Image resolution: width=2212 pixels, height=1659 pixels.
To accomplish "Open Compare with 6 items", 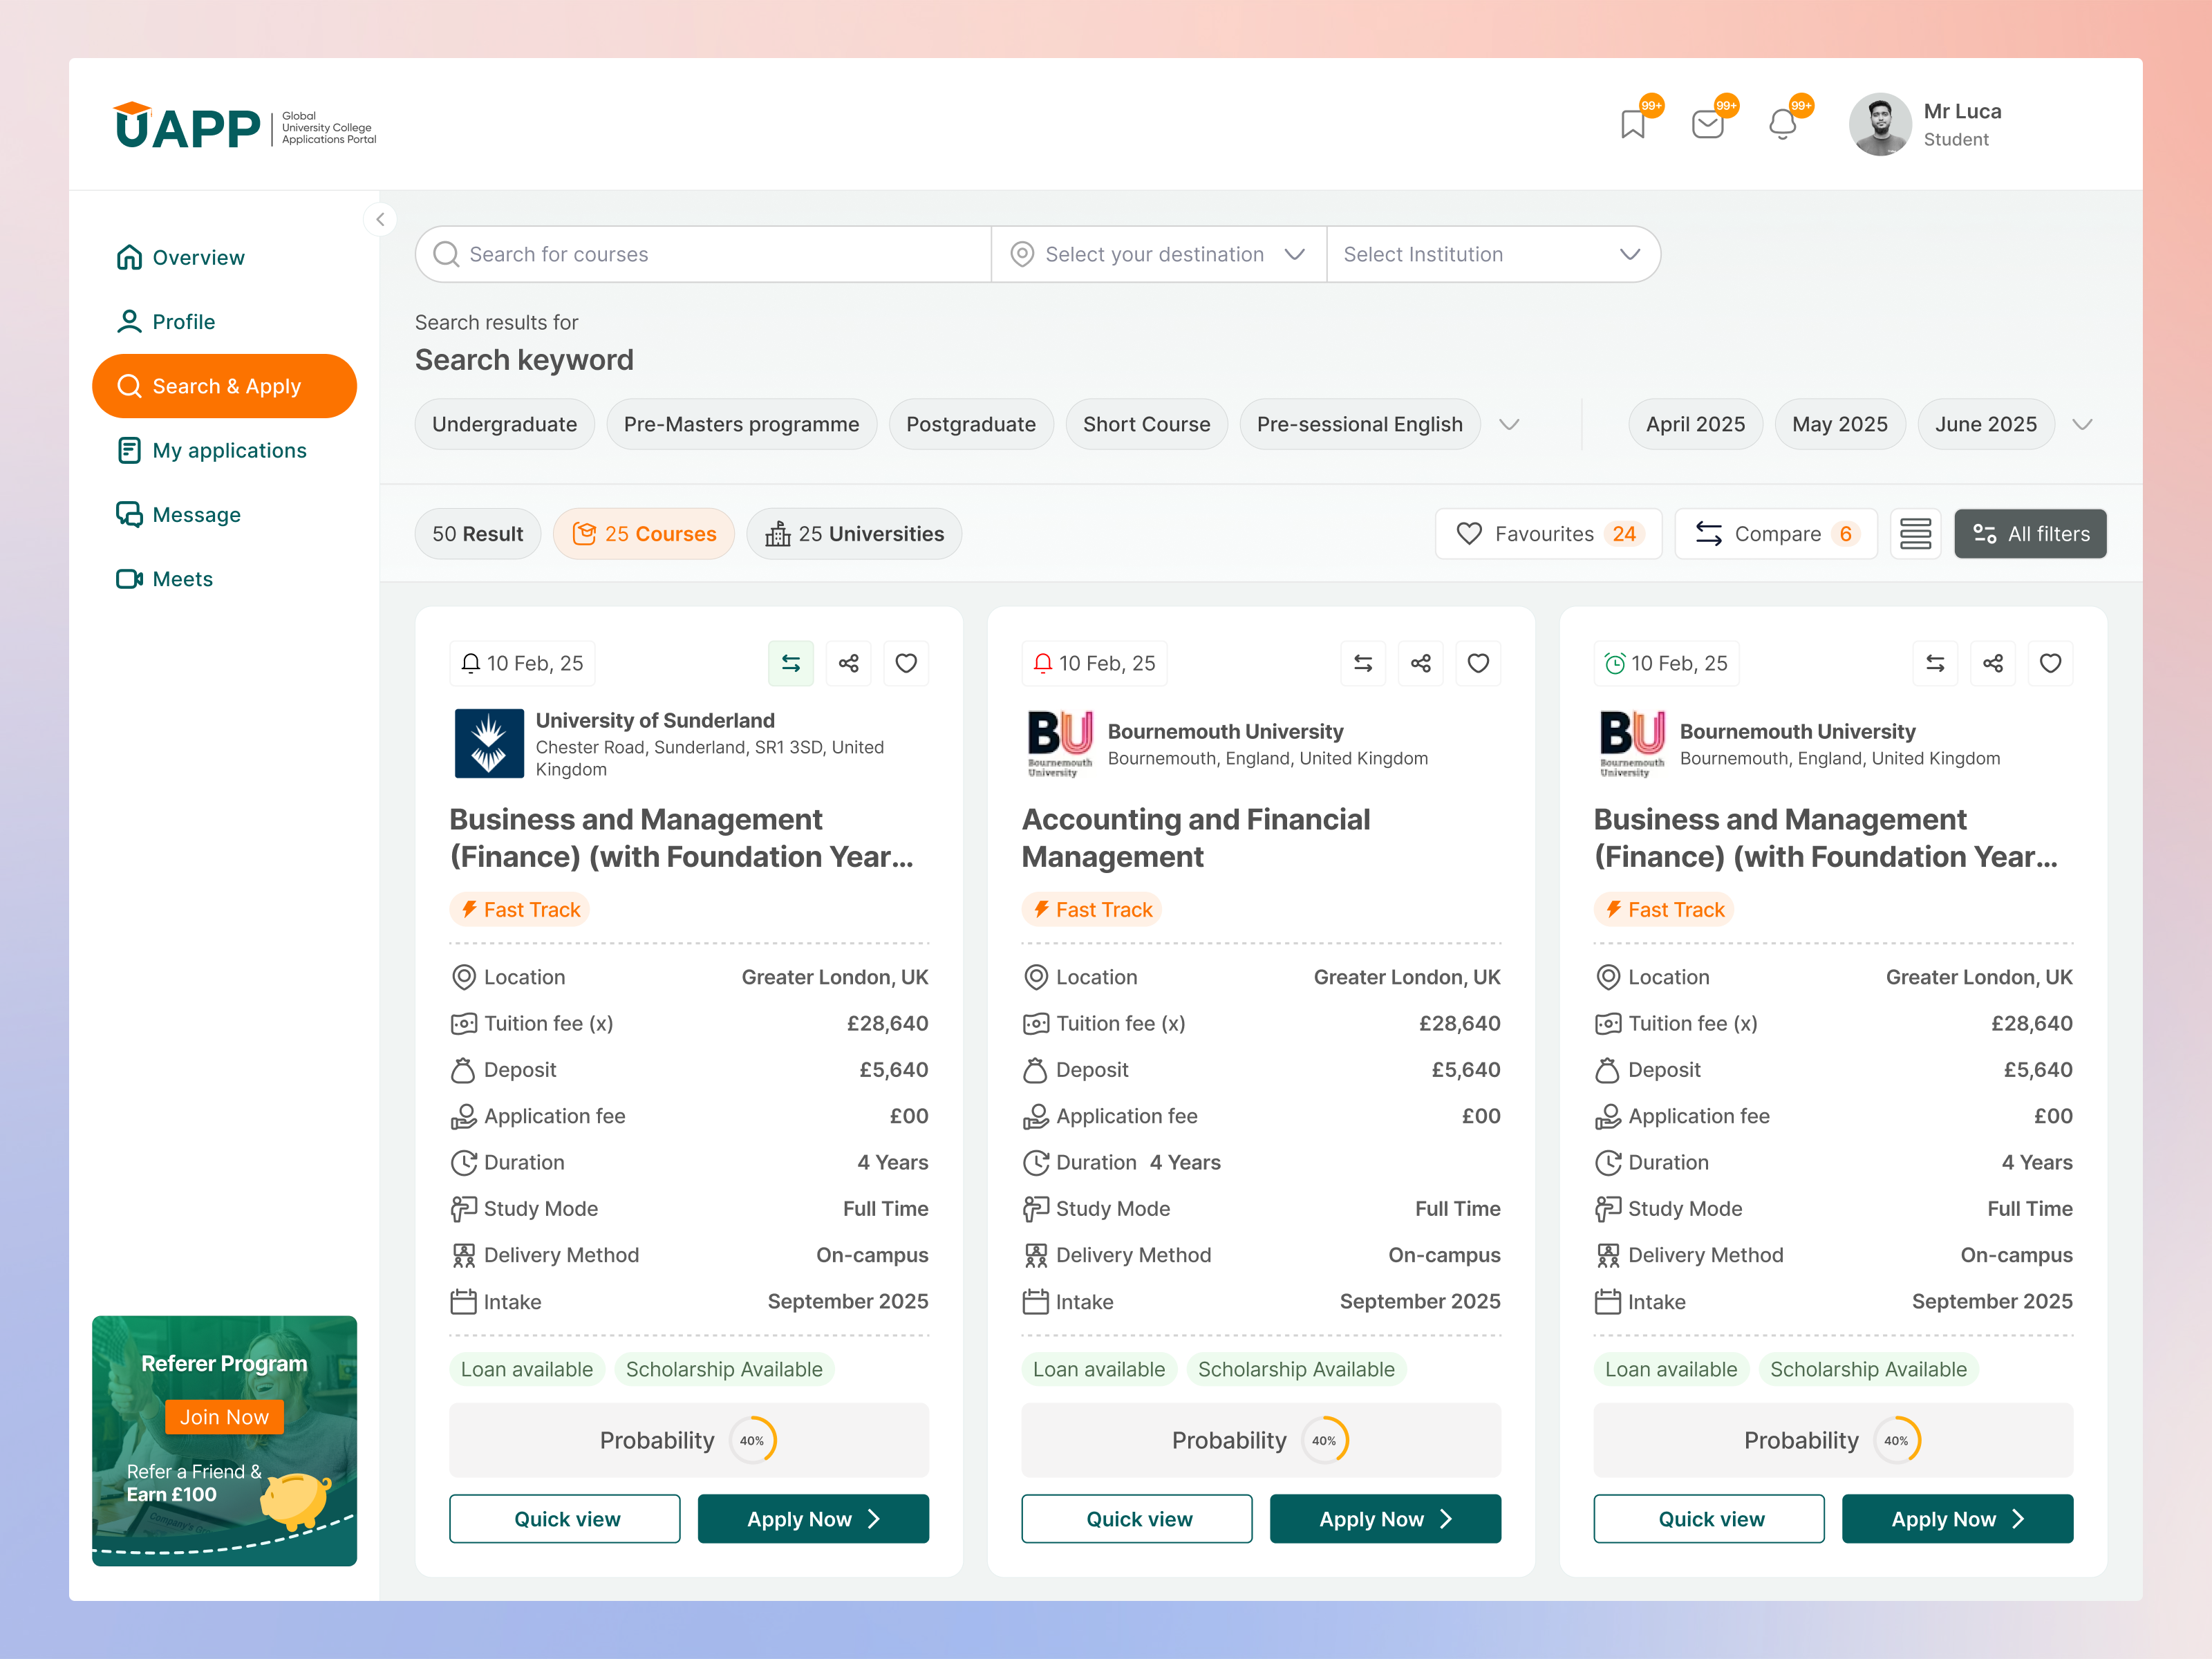I will (1776, 534).
